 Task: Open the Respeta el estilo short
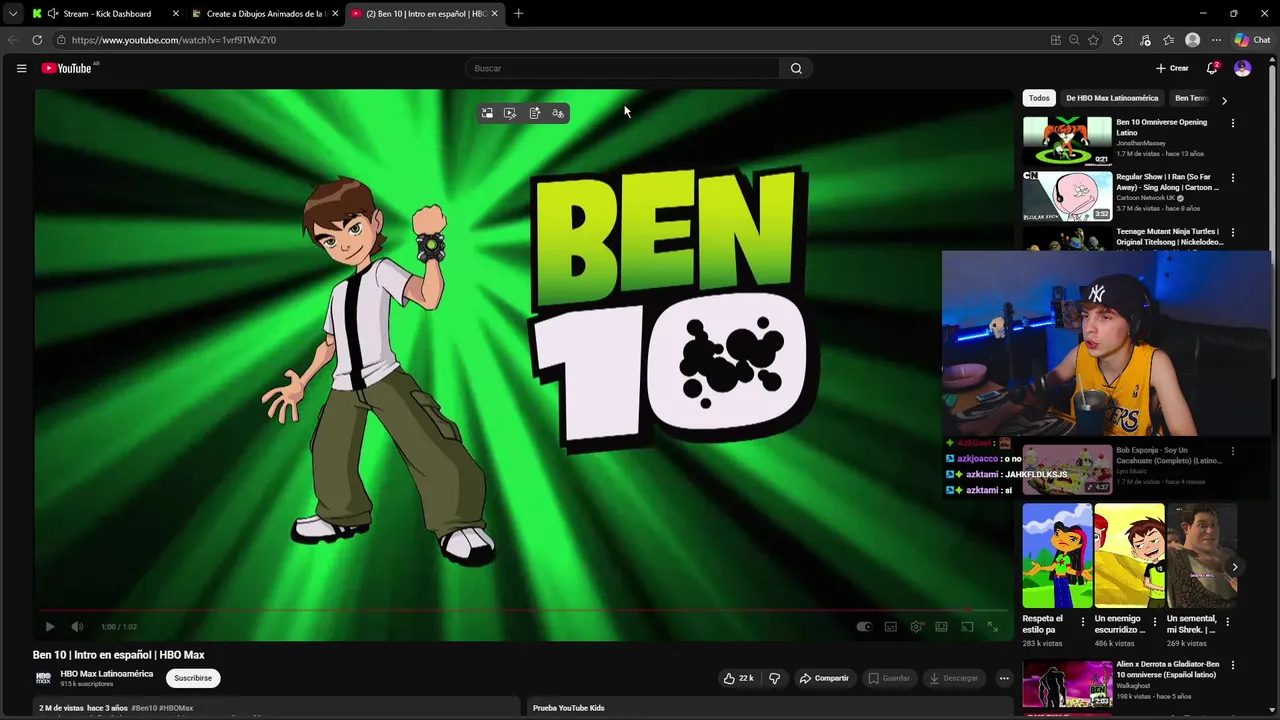pyautogui.click(x=1057, y=556)
